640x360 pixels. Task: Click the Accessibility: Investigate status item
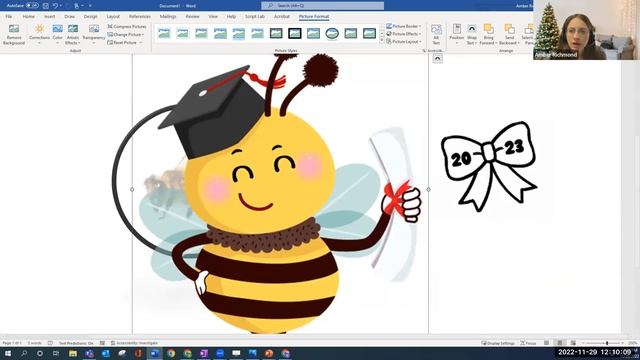tap(134, 343)
